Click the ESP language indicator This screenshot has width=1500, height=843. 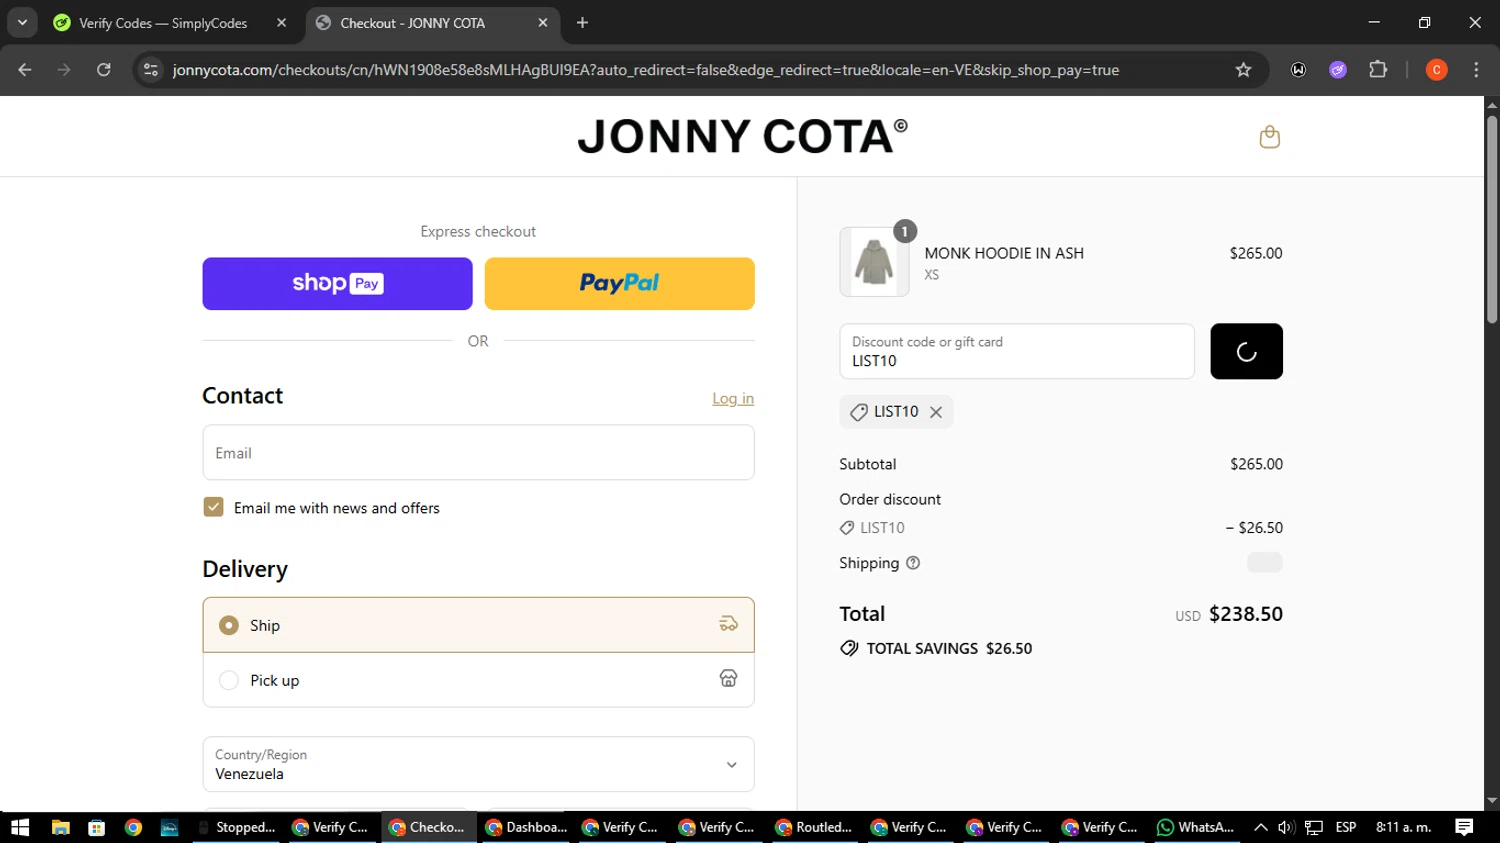coord(1346,827)
